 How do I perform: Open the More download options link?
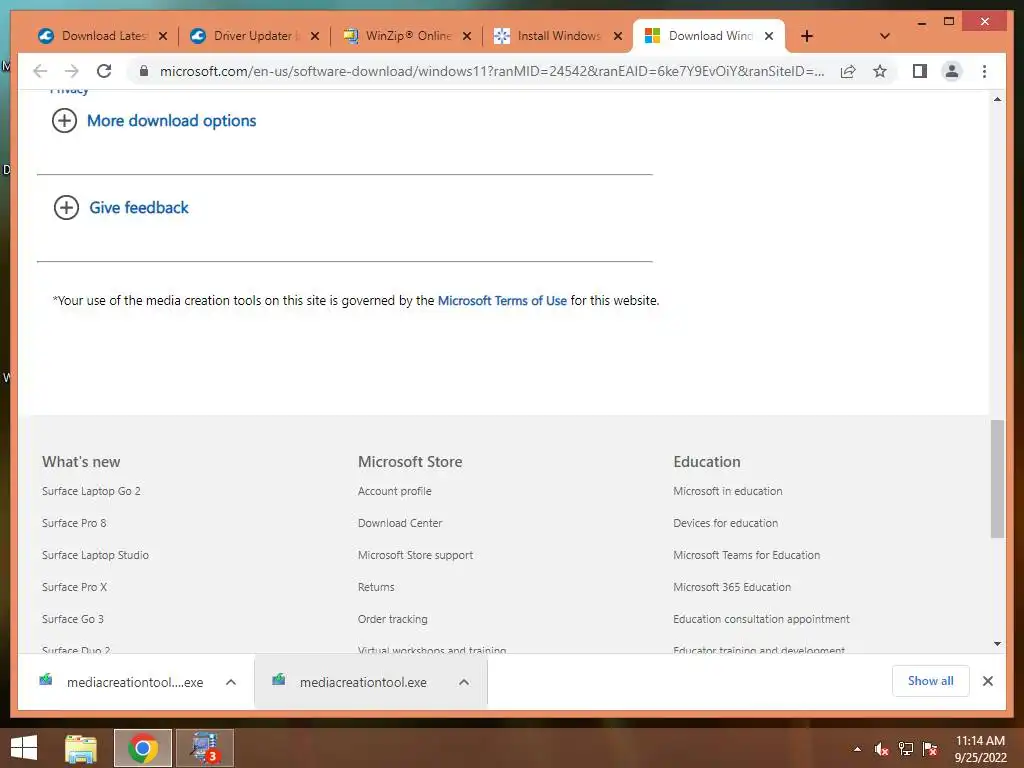coord(171,121)
